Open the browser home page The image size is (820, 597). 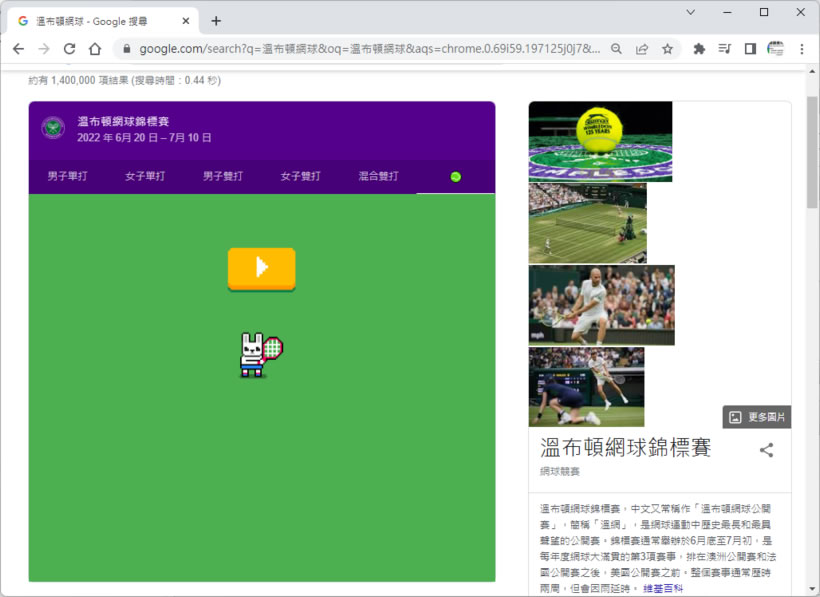tap(95, 49)
